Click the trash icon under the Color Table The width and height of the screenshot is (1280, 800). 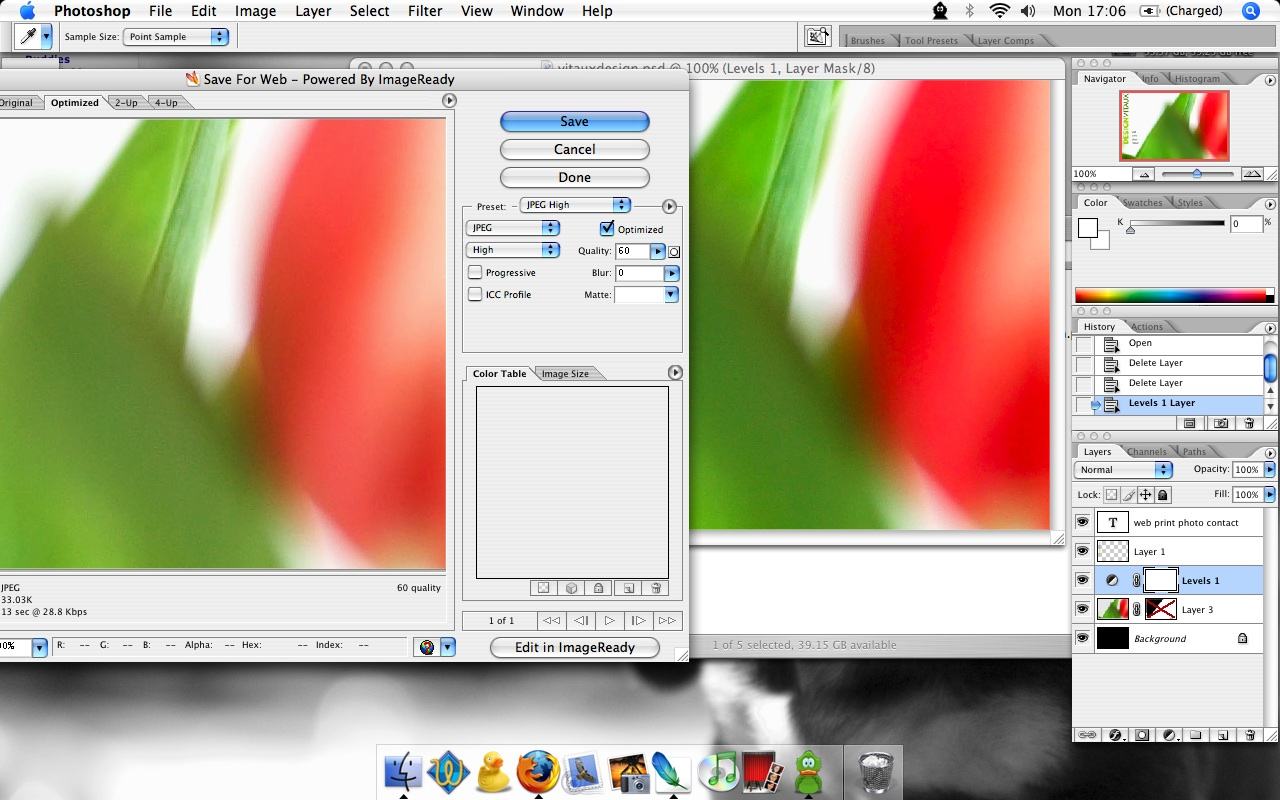point(656,588)
